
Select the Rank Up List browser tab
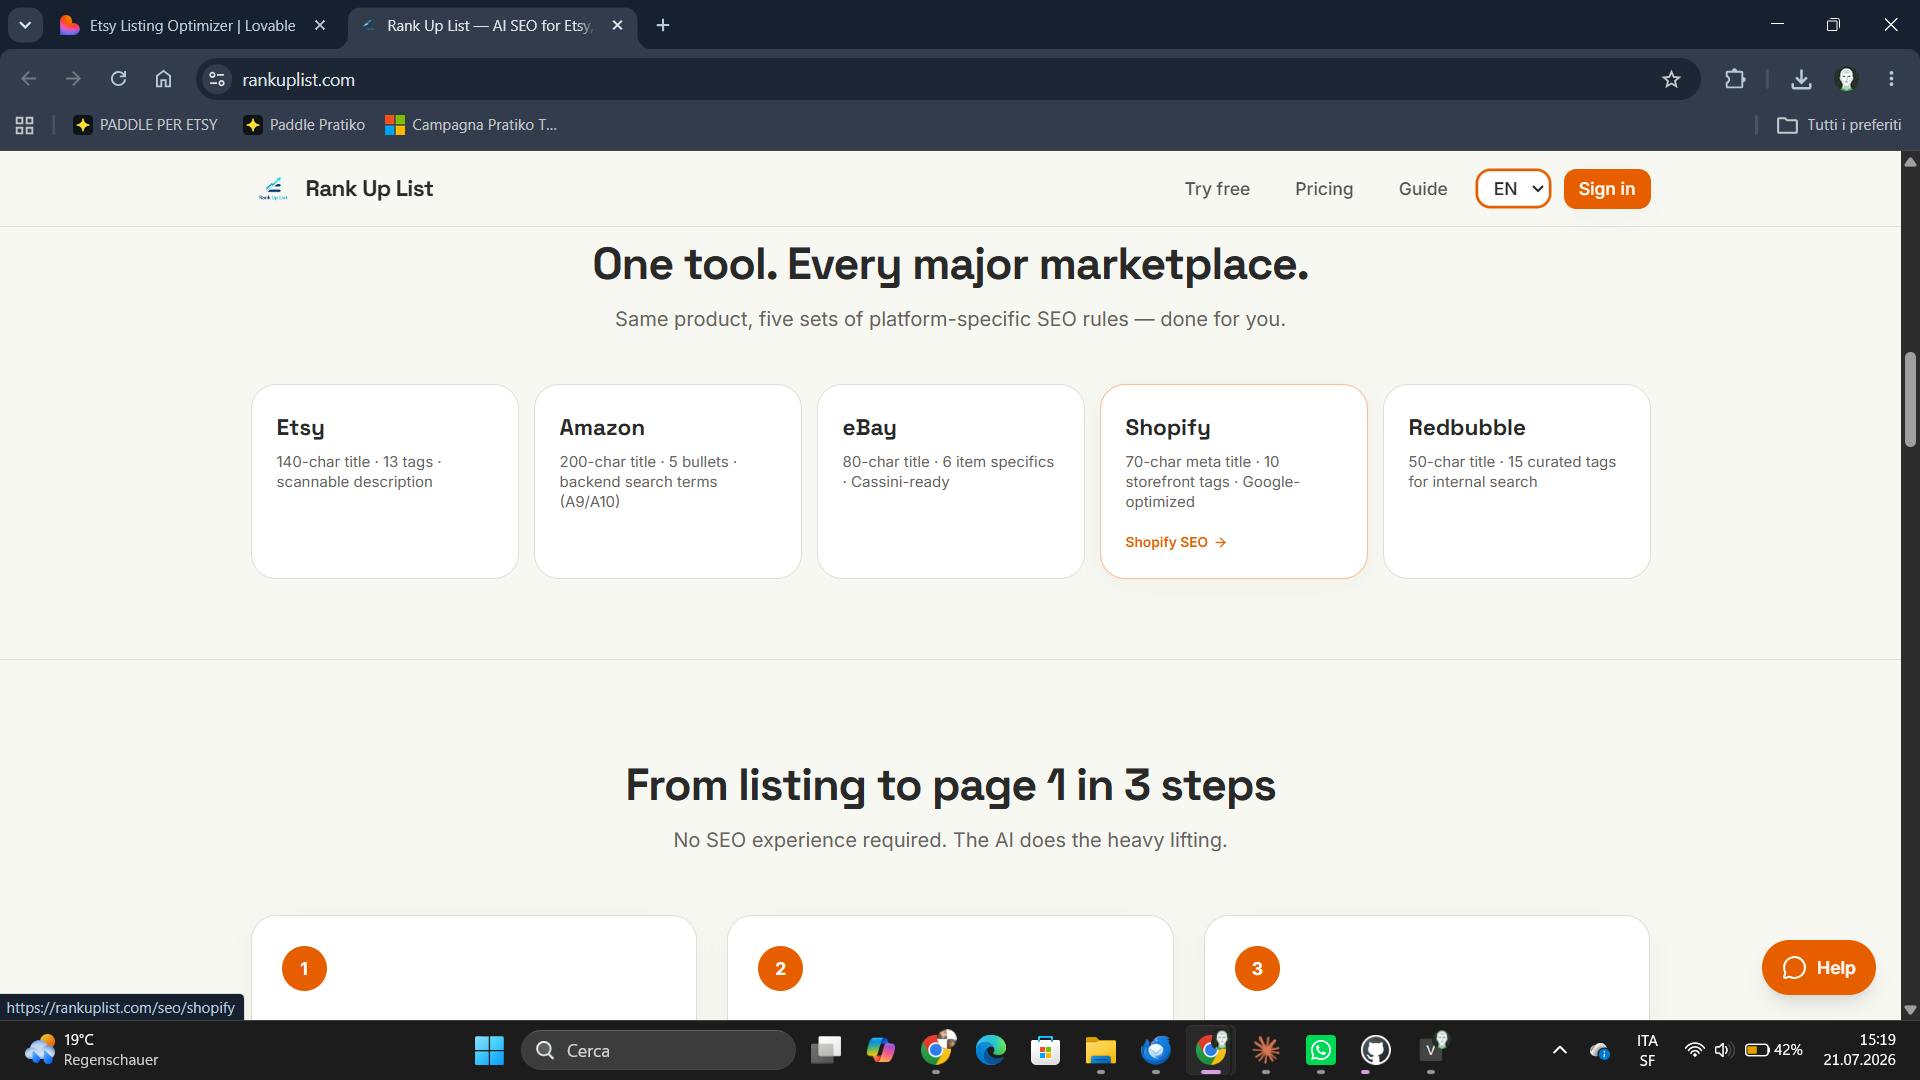tap(490, 25)
